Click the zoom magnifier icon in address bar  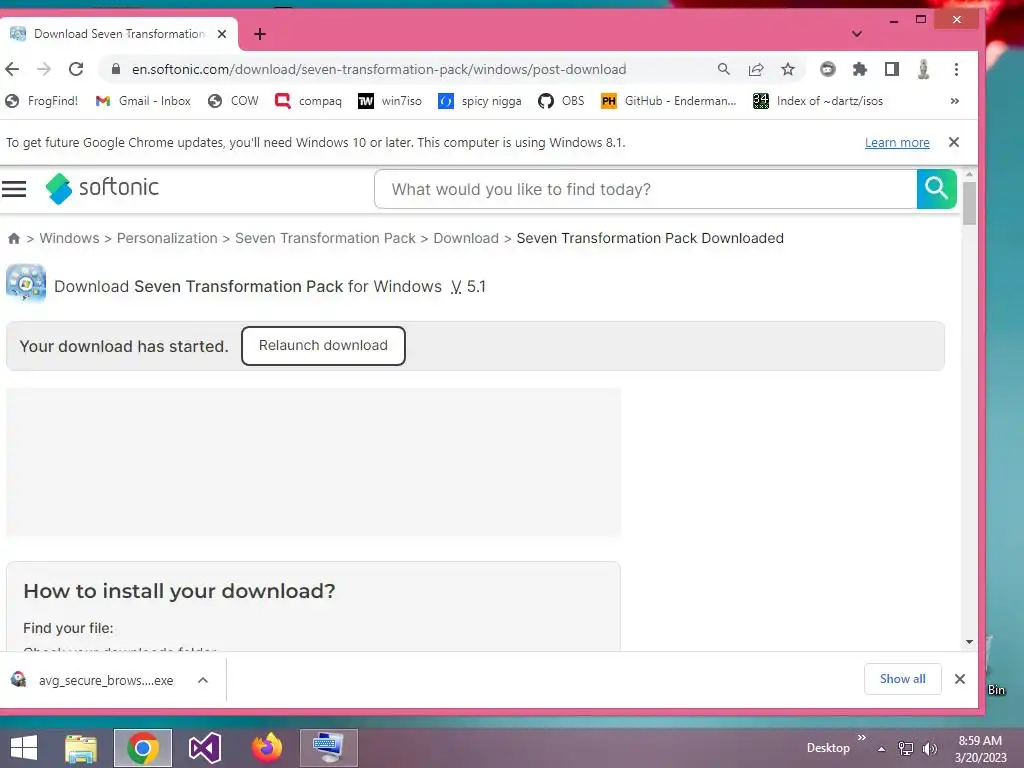(724, 69)
